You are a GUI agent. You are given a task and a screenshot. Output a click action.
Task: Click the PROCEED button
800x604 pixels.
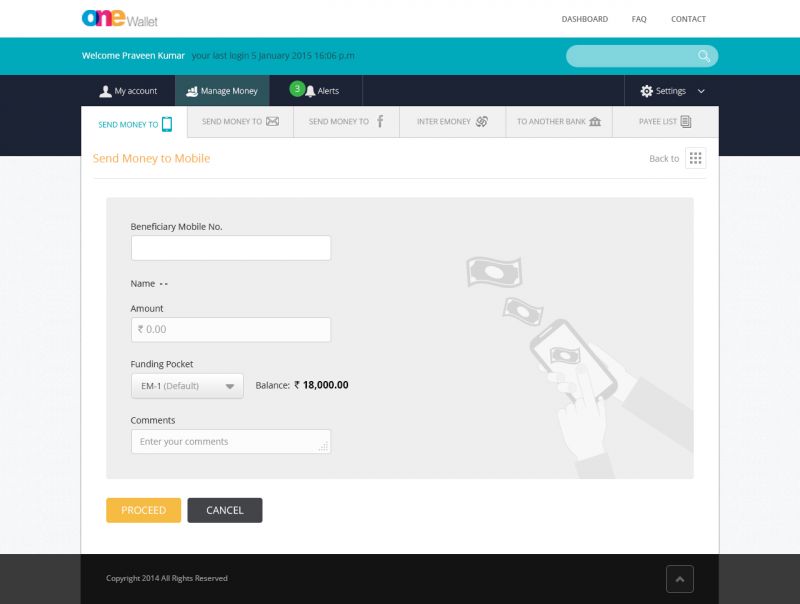coord(143,510)
